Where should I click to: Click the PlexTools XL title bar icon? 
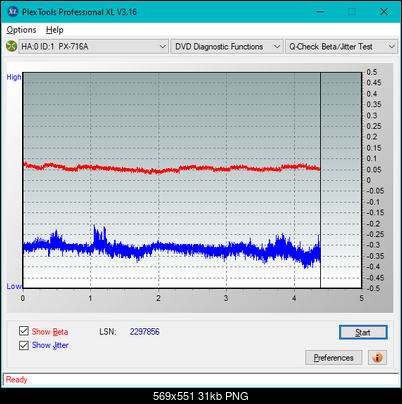(13, 12)
